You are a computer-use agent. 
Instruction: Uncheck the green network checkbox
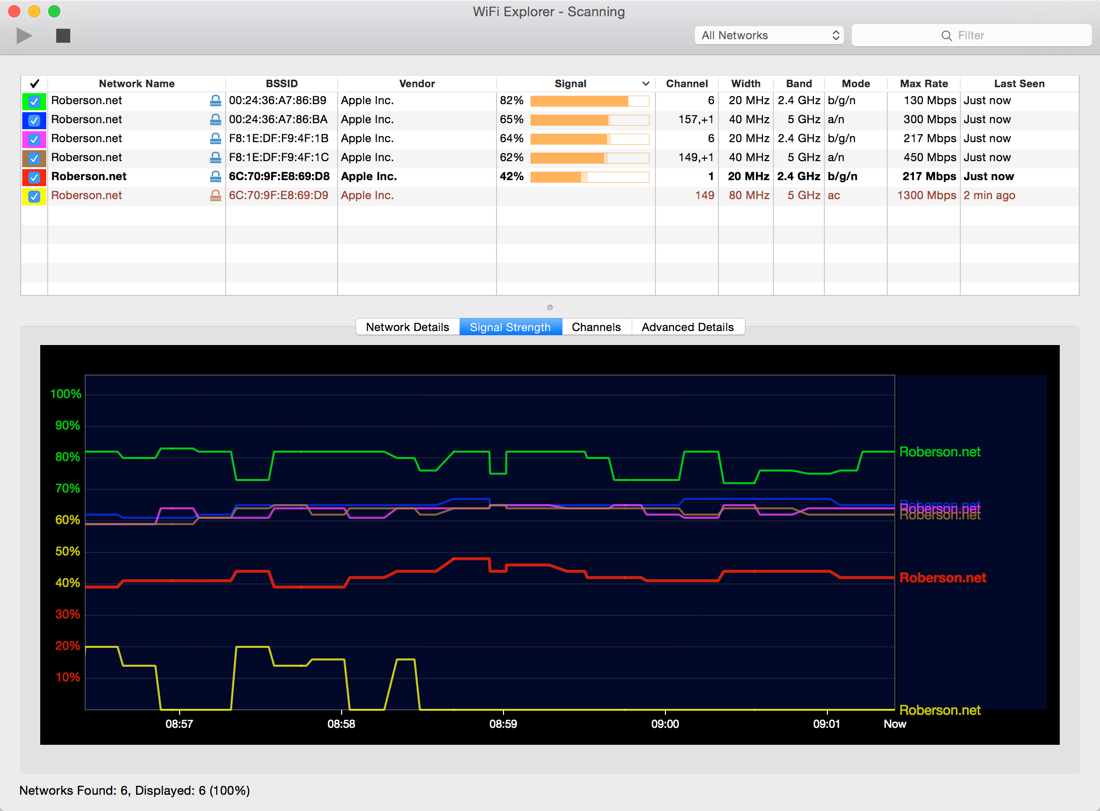(34, 101)
